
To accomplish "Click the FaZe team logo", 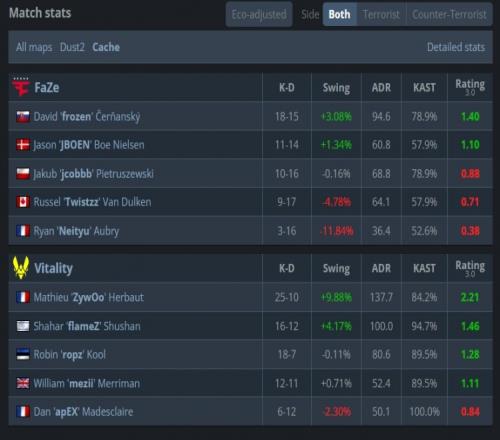I will [21, 87].
